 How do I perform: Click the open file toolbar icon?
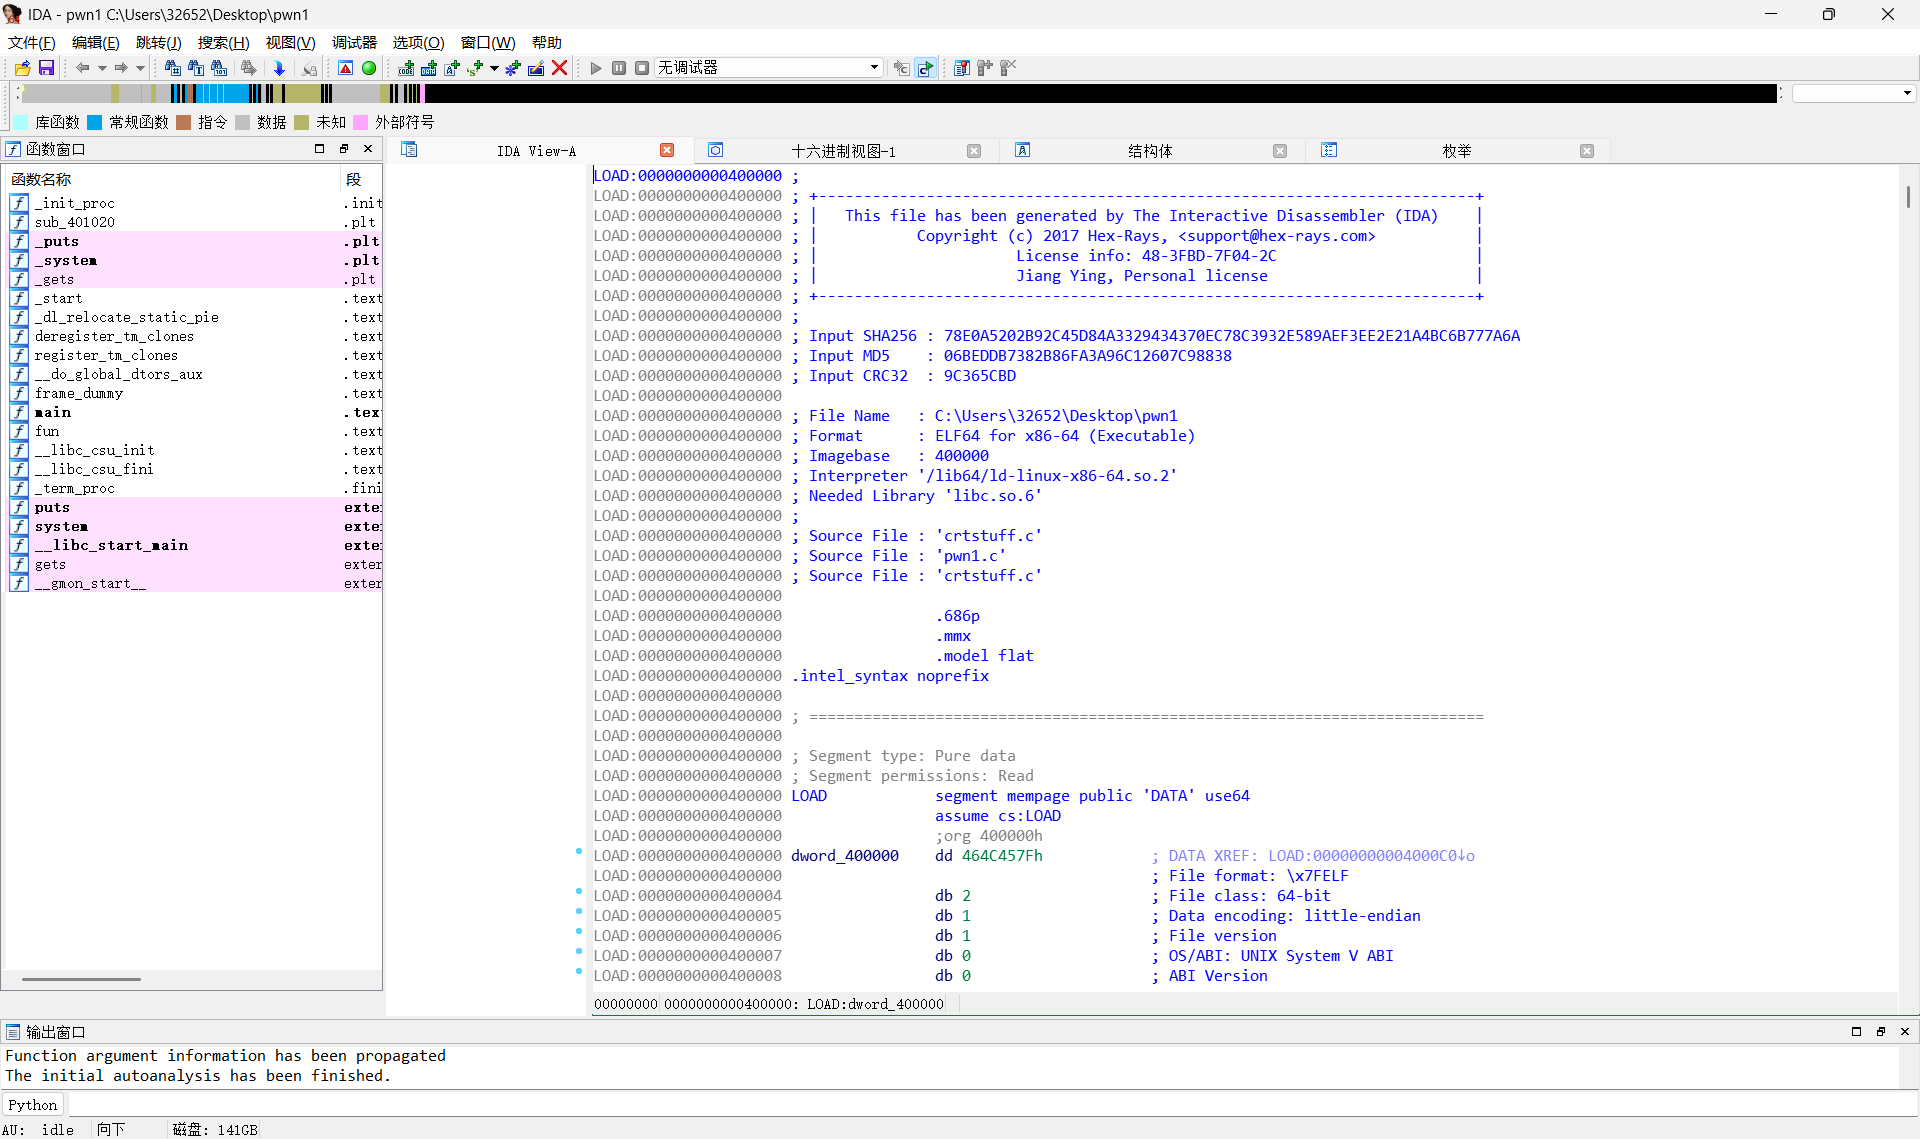(x=22, y=68)
